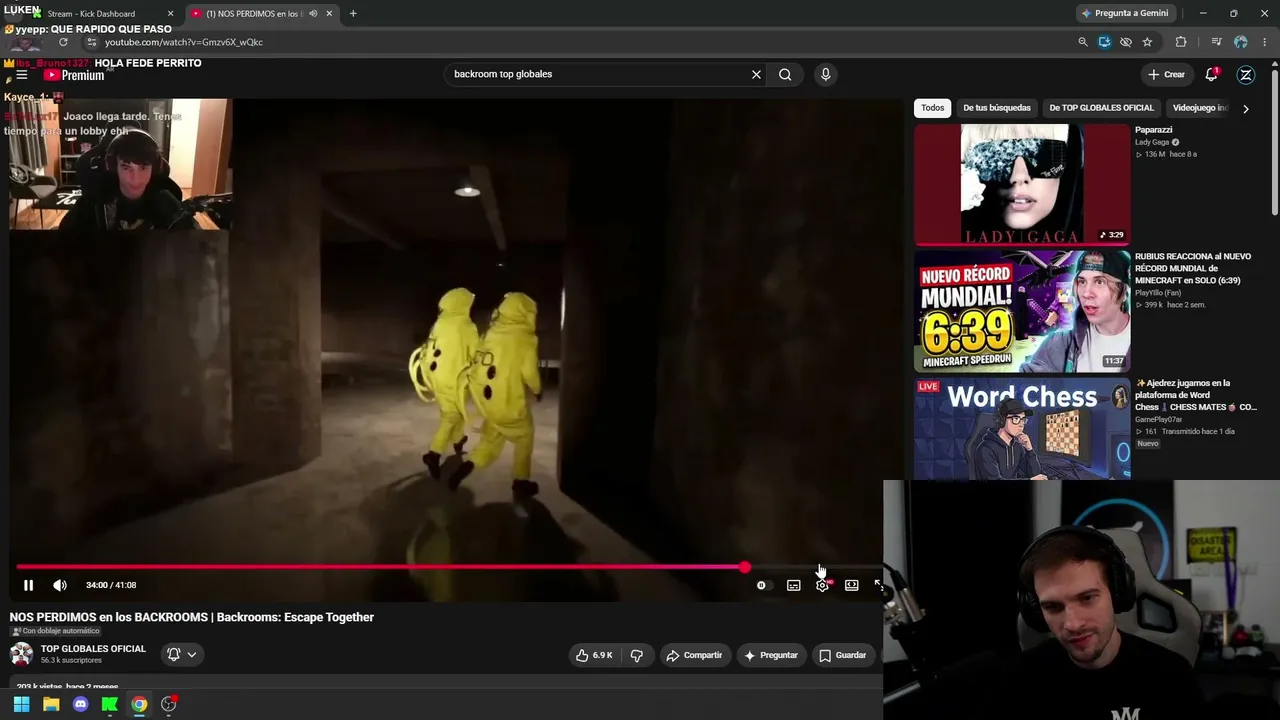The height and width of the screenshot is (720, 1280).
Task: Mute the NOS PERDIMOS tab audio
Action: tap(313, 14)
